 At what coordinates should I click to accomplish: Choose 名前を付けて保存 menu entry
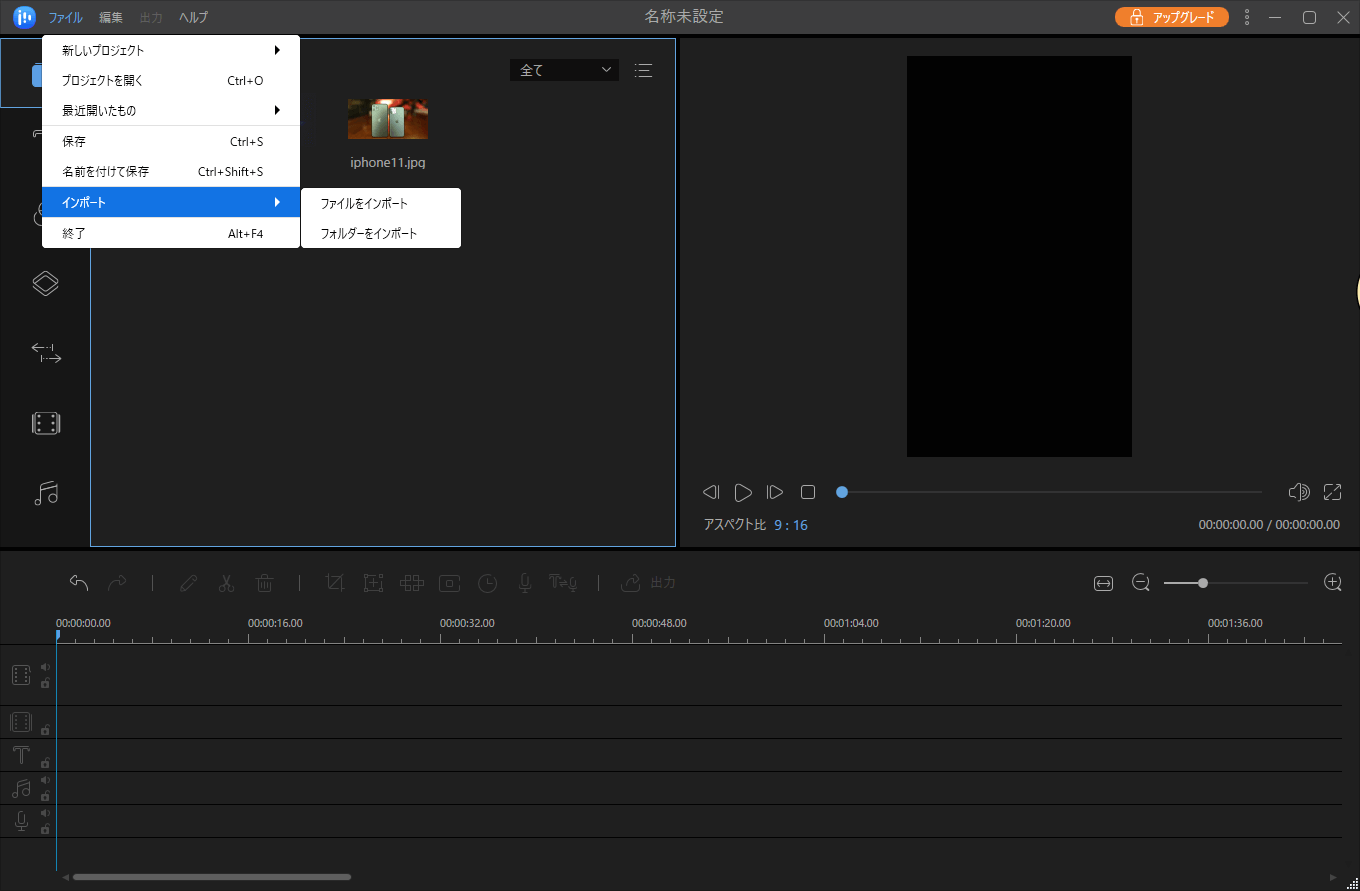click(x=171, y=172)
